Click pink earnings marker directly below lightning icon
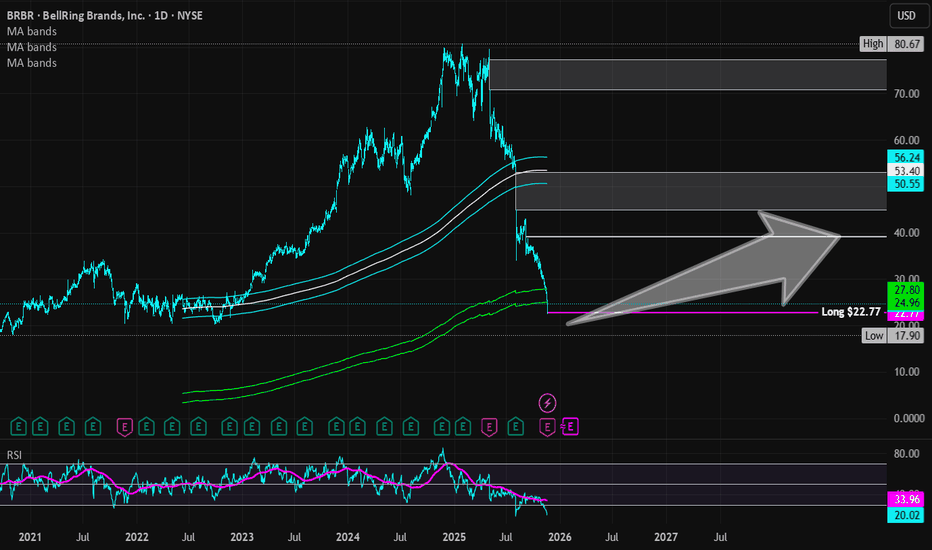 coord(547,427)
